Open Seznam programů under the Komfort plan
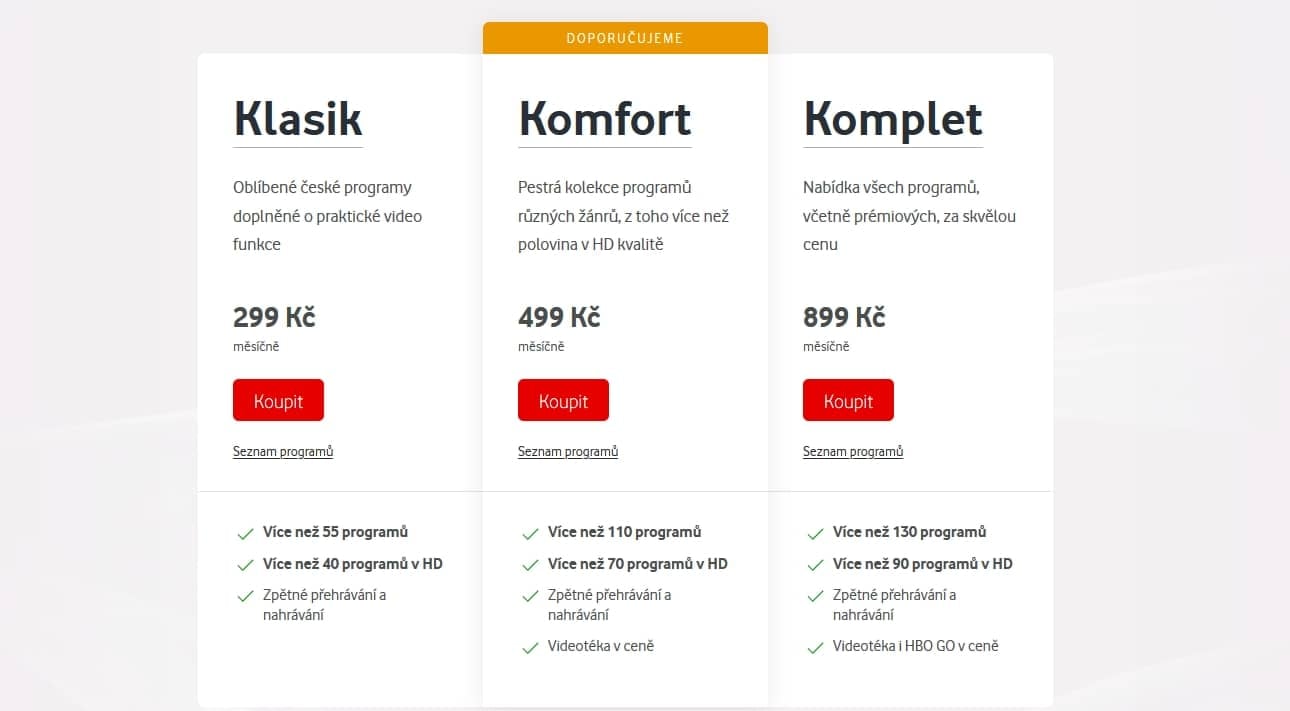The width and height of the screenshot is (1290, 711). coord(568,451)
